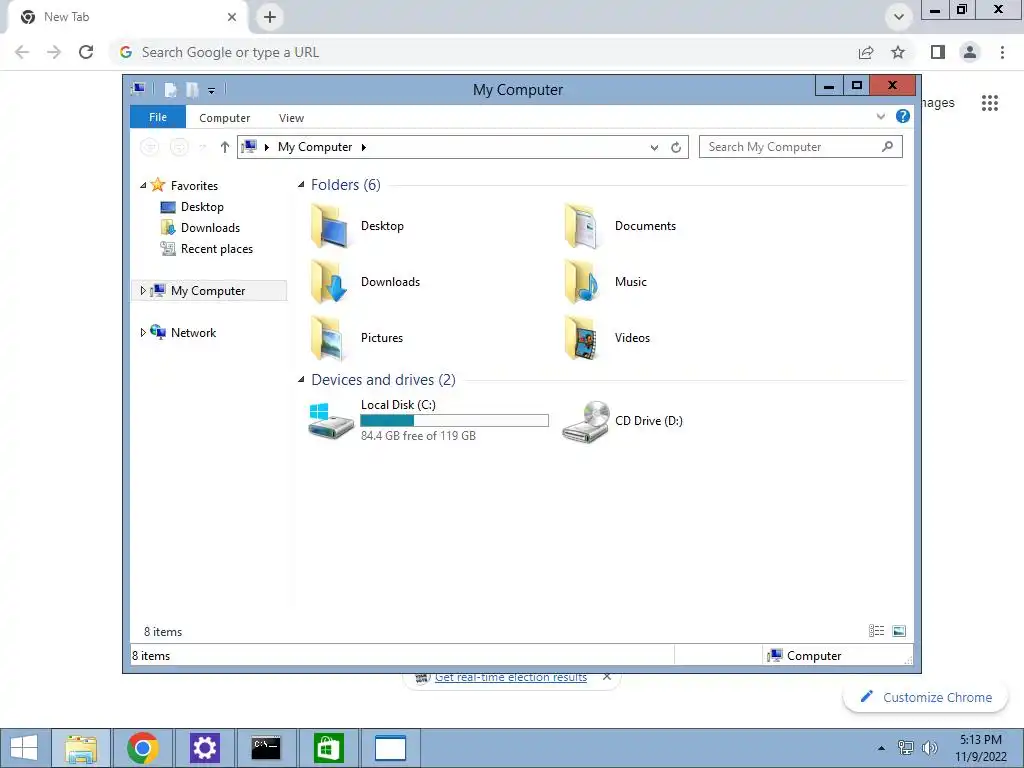This screenshot has height=768, width=1024.
Task: Click My Computer breadcrumb in address bar
Action: (315, 148)
